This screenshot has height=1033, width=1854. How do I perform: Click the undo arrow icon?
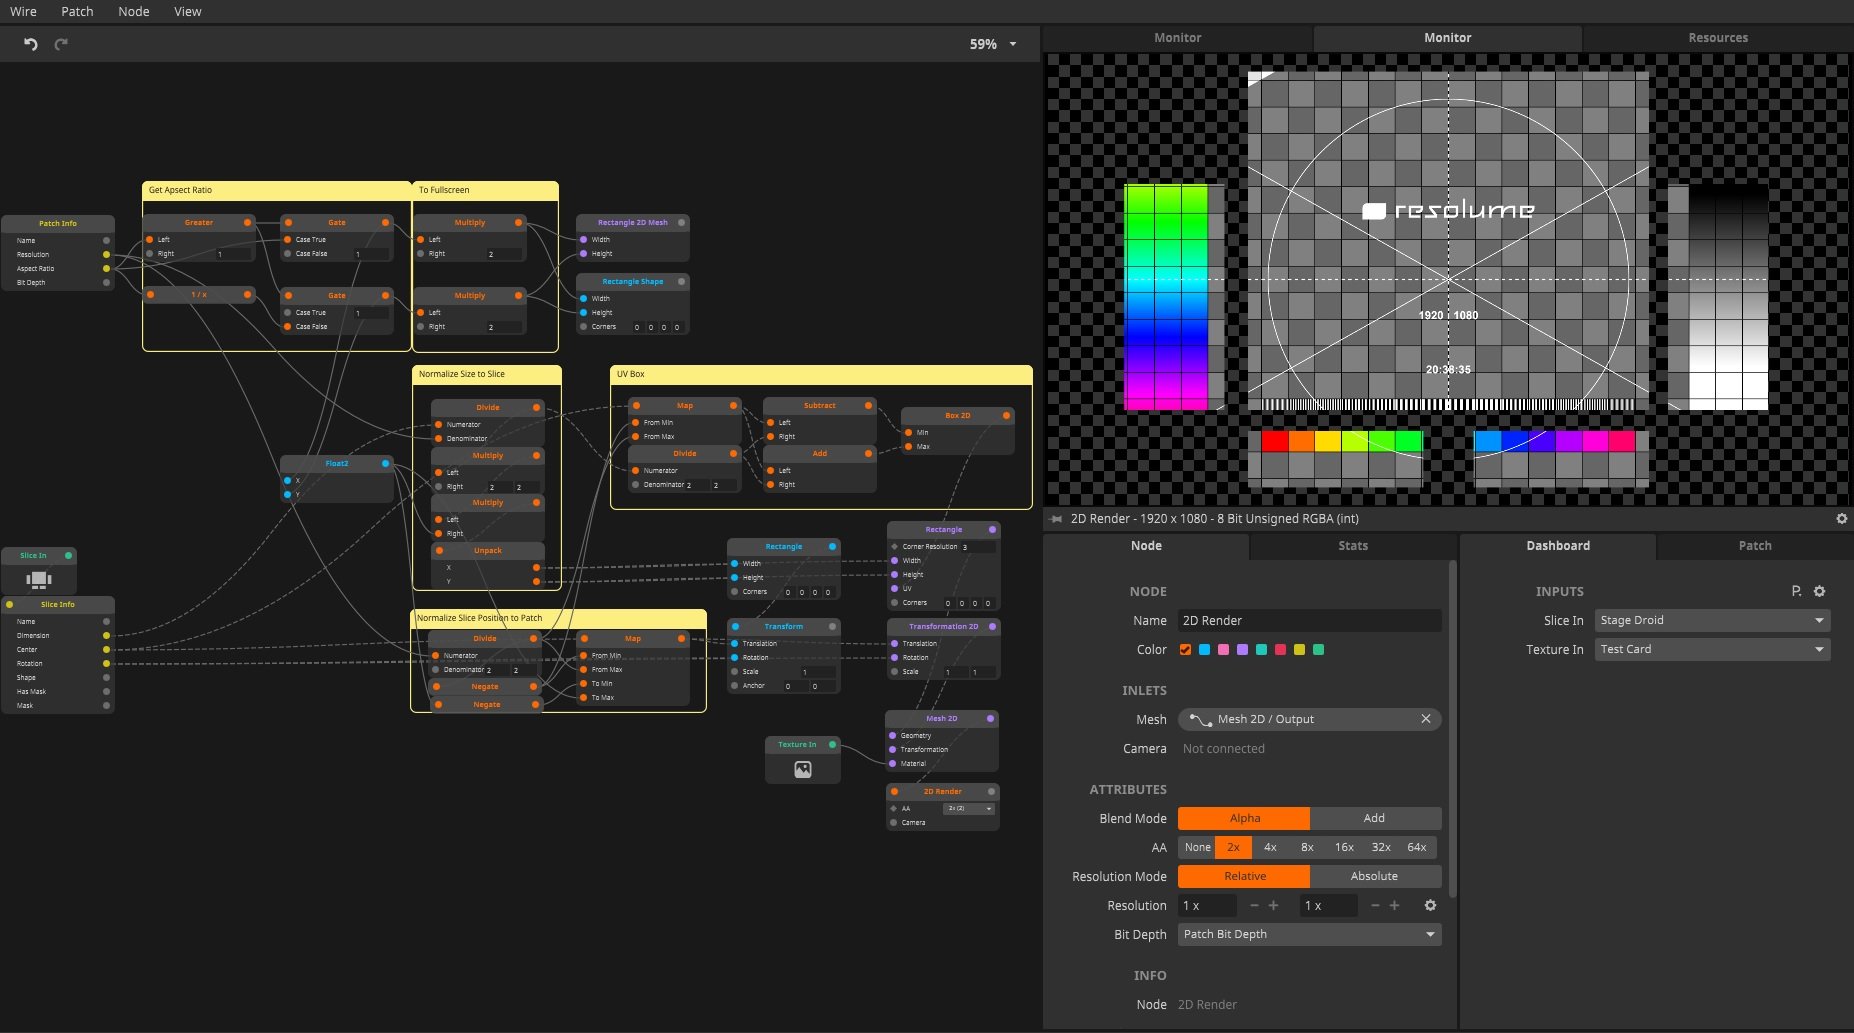30,44
